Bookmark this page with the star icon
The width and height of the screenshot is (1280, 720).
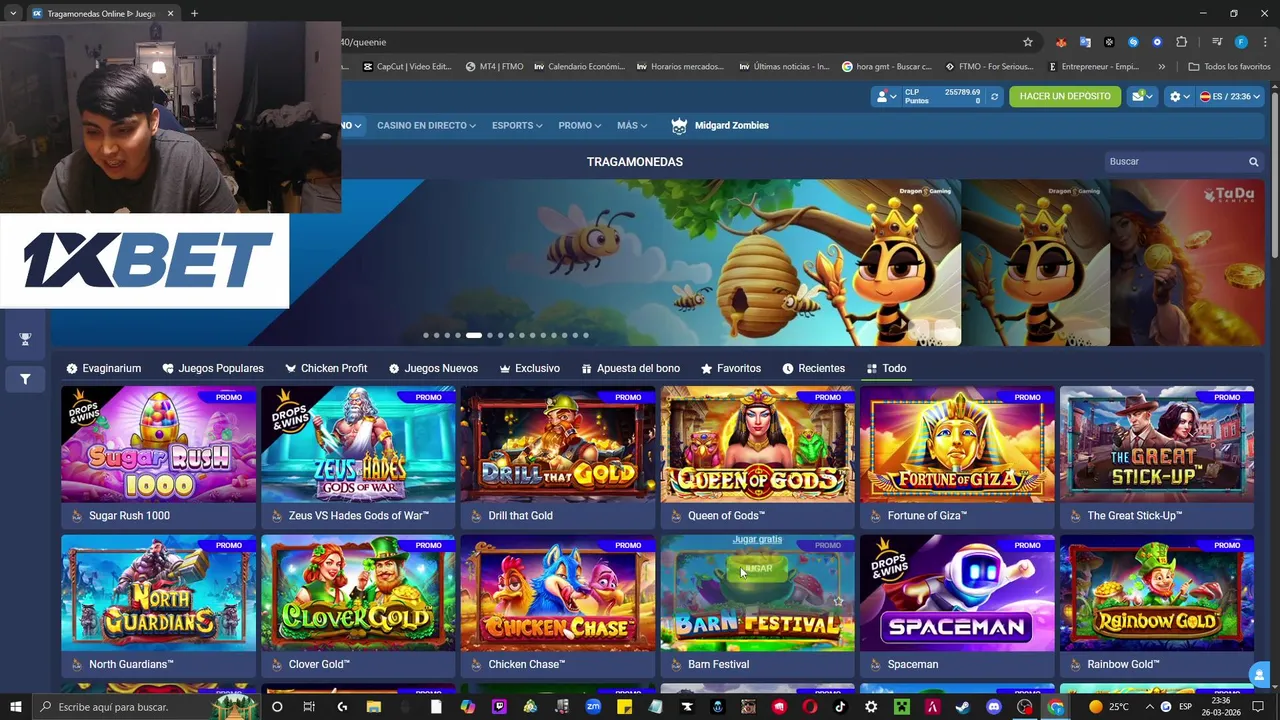1027,42
